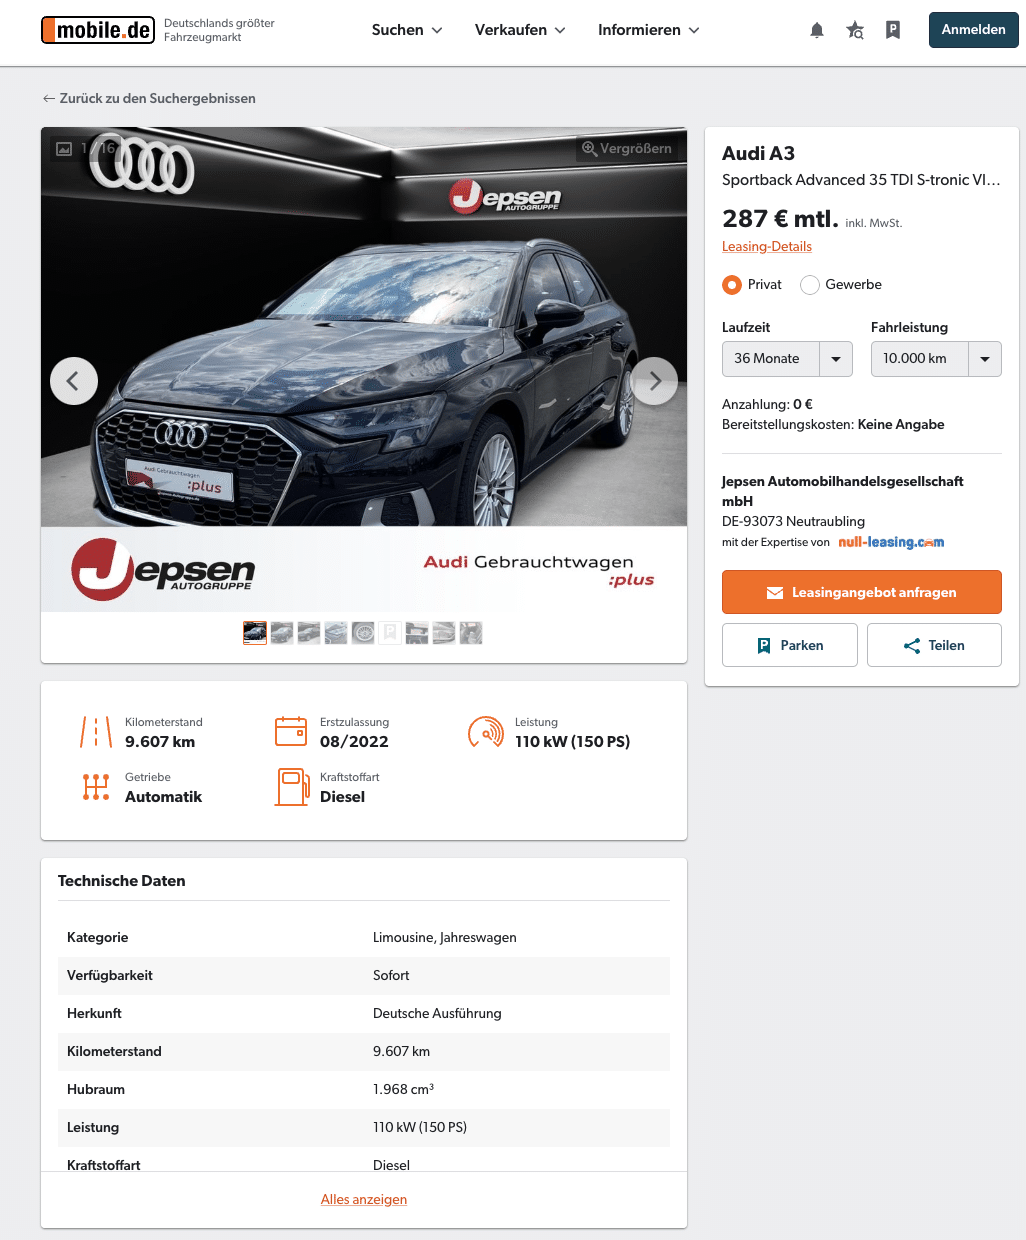Open the notifications bell icon
This screenshot has height=1240, width=1026.
(817, 30)
